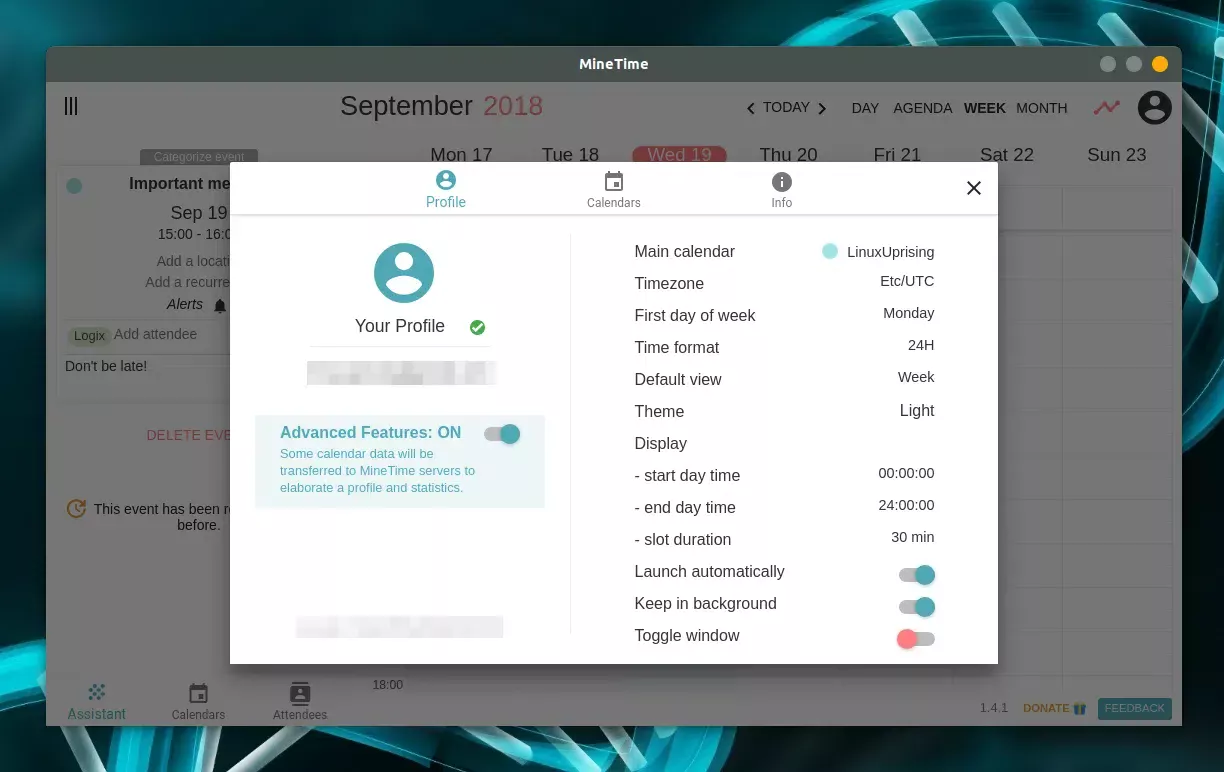1224x772 pixels.
Task: Go to previous week with left chevron
Action: coord(751,108)
